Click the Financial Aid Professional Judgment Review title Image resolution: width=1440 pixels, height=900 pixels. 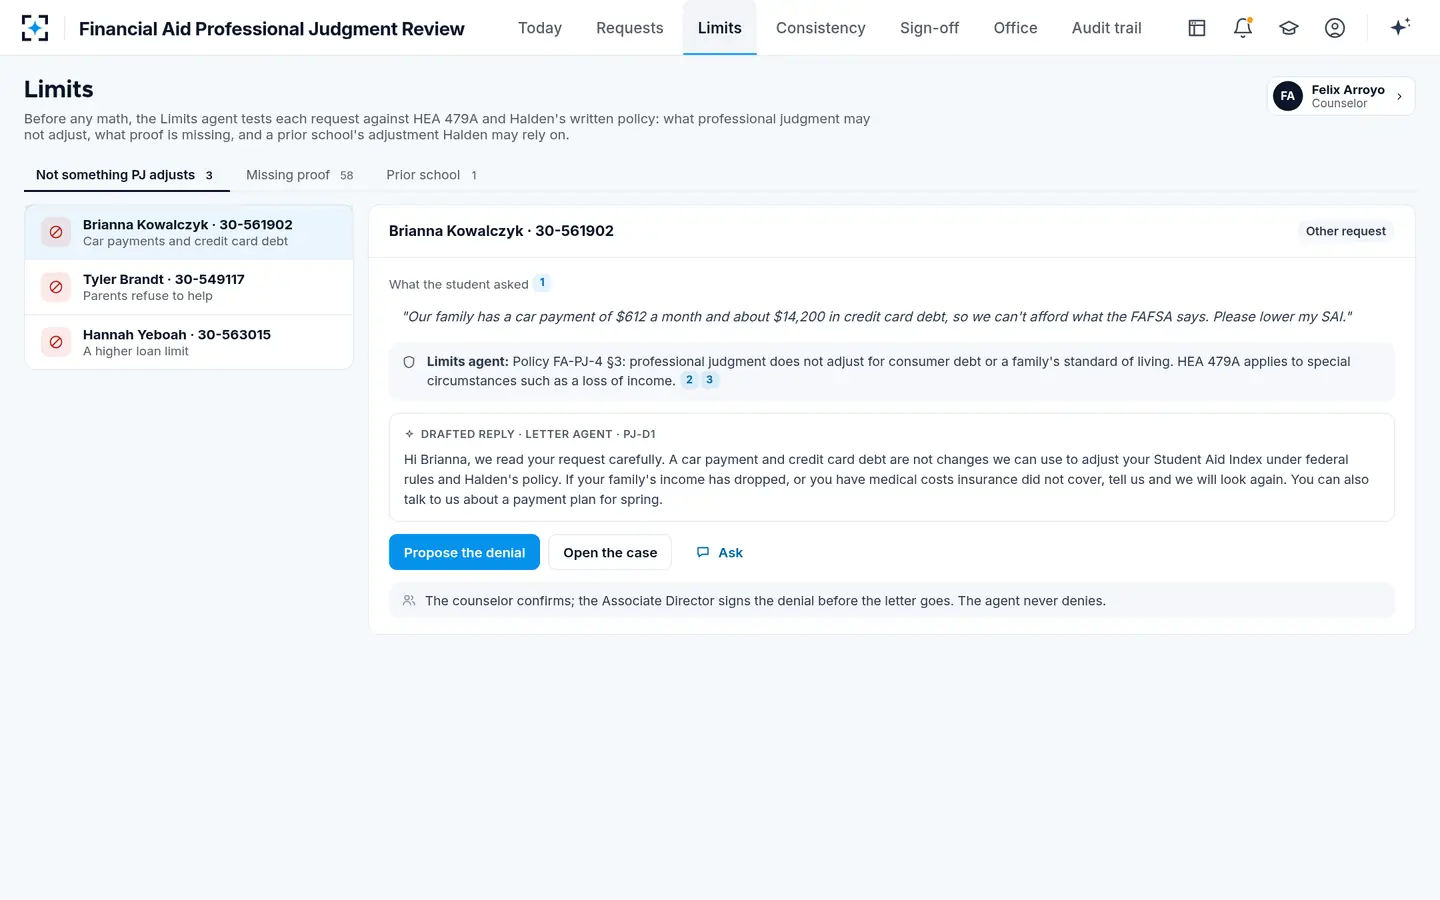pyautogui.click(x=272, y=29)
